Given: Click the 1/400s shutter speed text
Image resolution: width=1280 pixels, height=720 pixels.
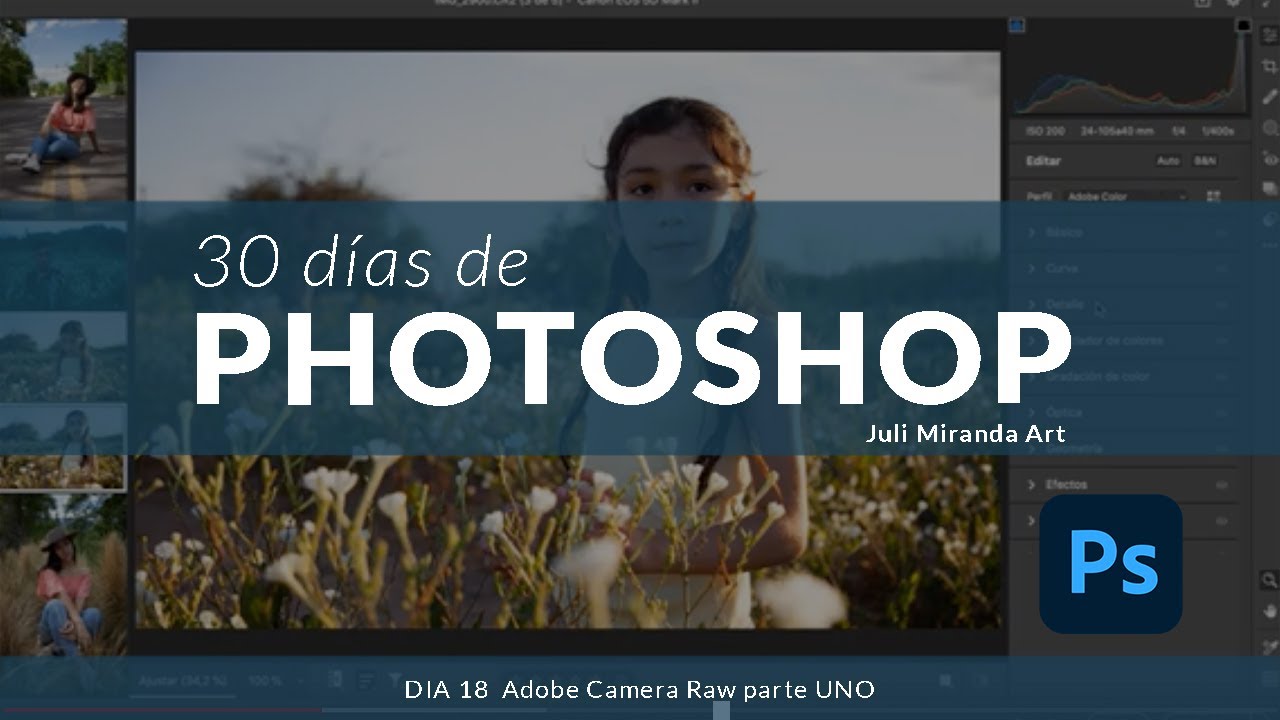Looking at the screenshot, I should [1217, 131].
